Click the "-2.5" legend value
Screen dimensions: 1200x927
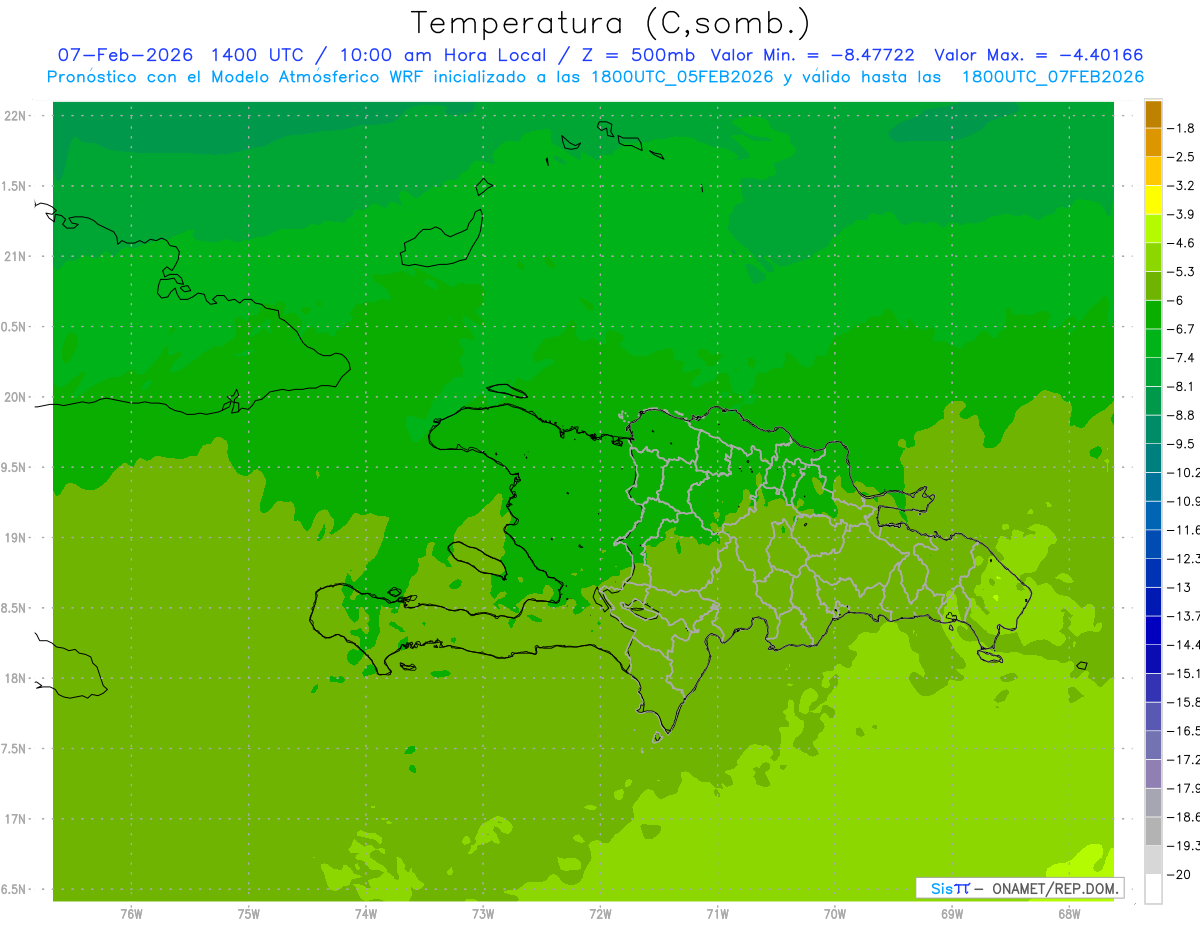click(x=1182, y=157)
